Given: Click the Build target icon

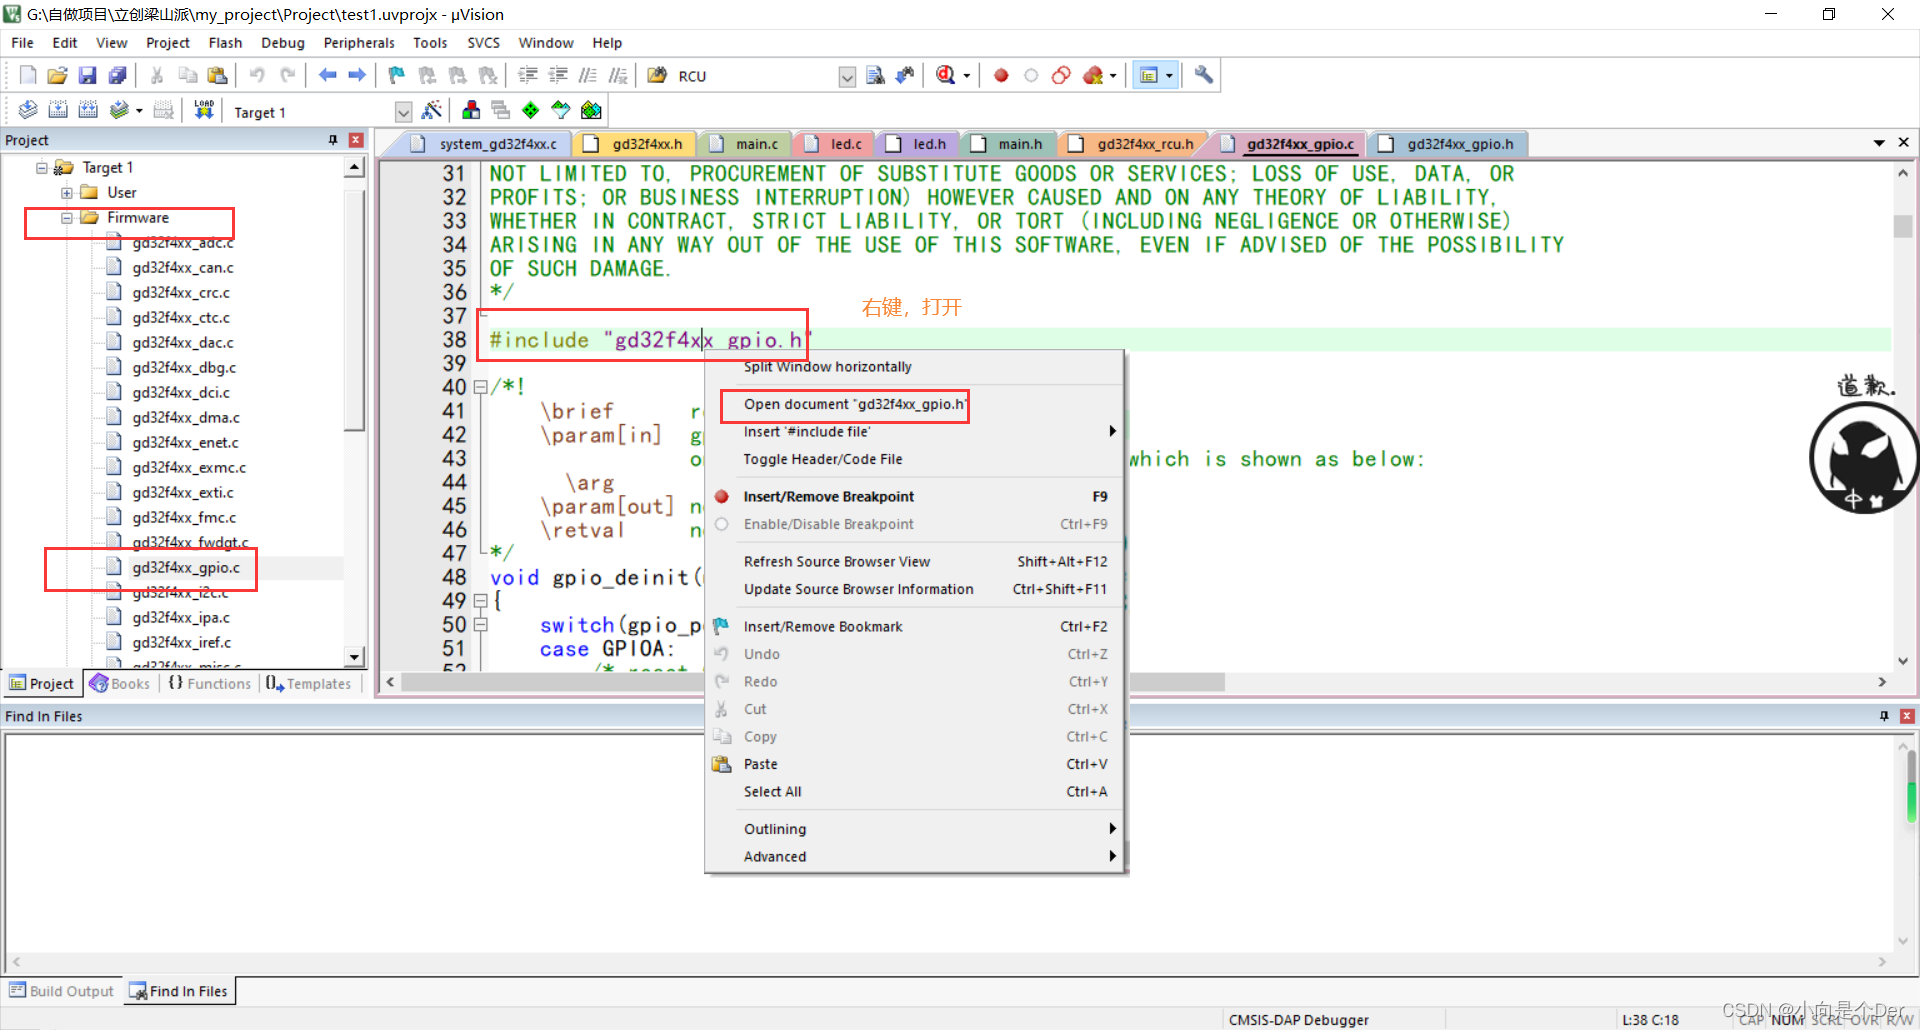Looking at the screenshot, I should coord(58,110).
